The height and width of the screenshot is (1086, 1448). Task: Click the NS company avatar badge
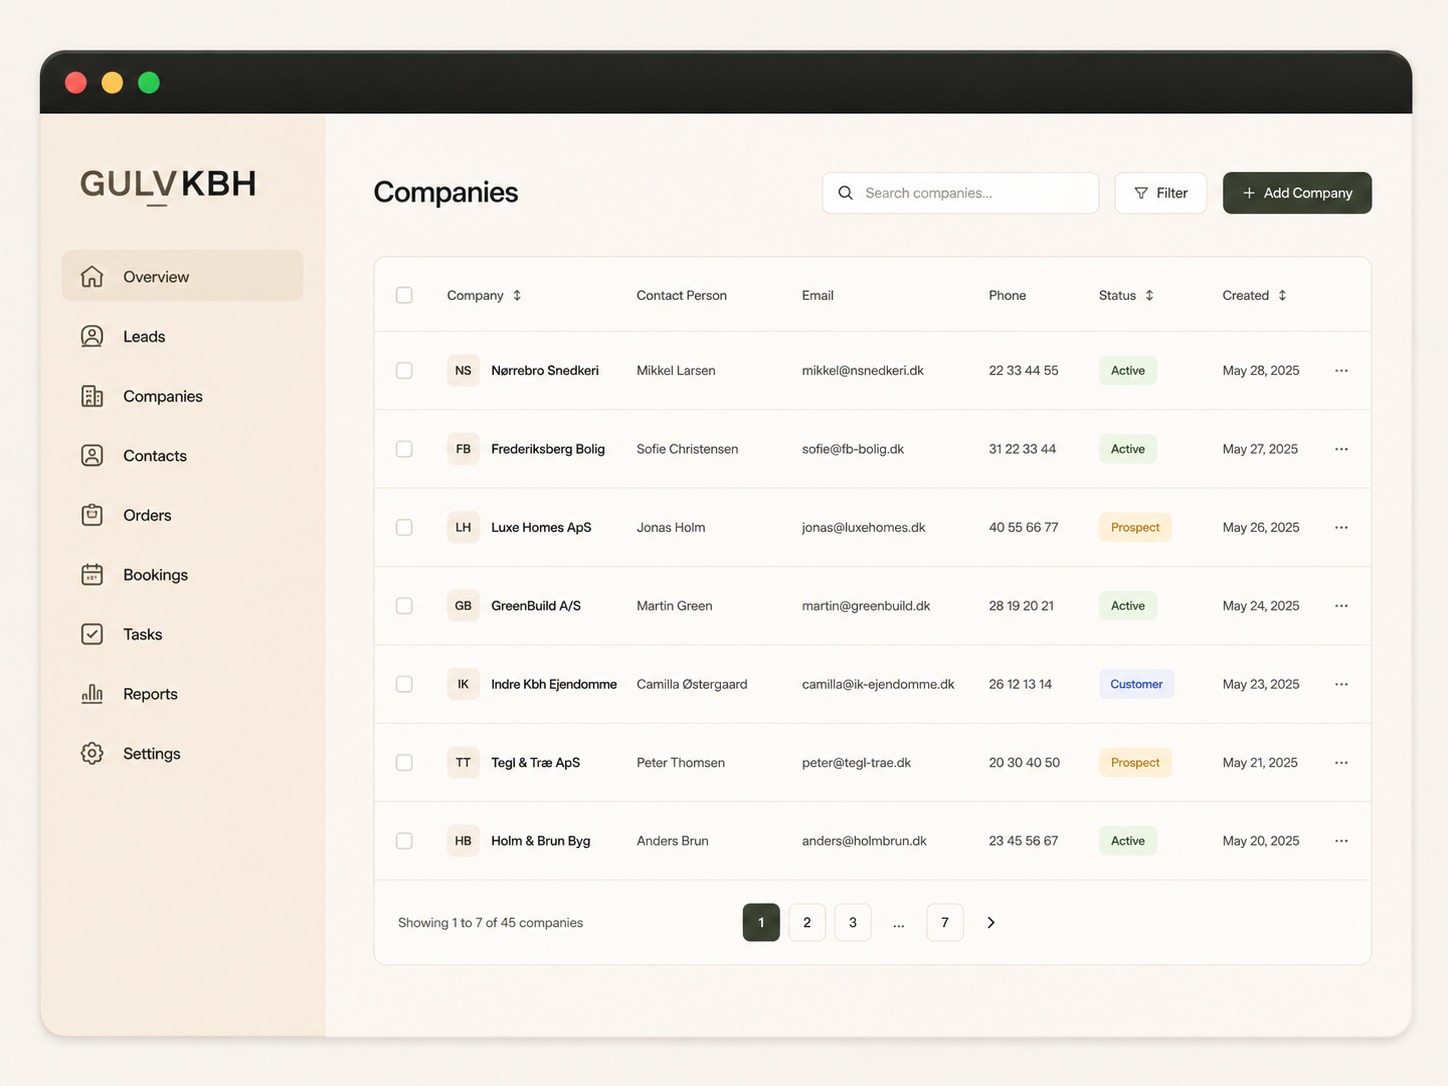pyautogui.click(x=463, y=370)
